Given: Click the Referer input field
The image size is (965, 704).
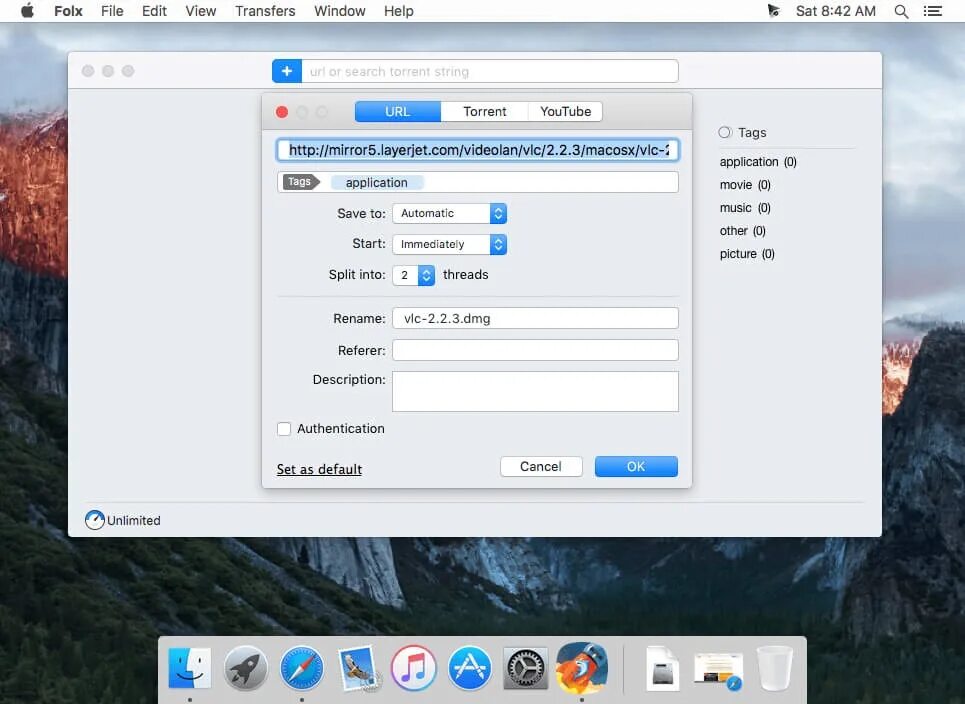Looking at the screenshot, I should tap(535, 350).
